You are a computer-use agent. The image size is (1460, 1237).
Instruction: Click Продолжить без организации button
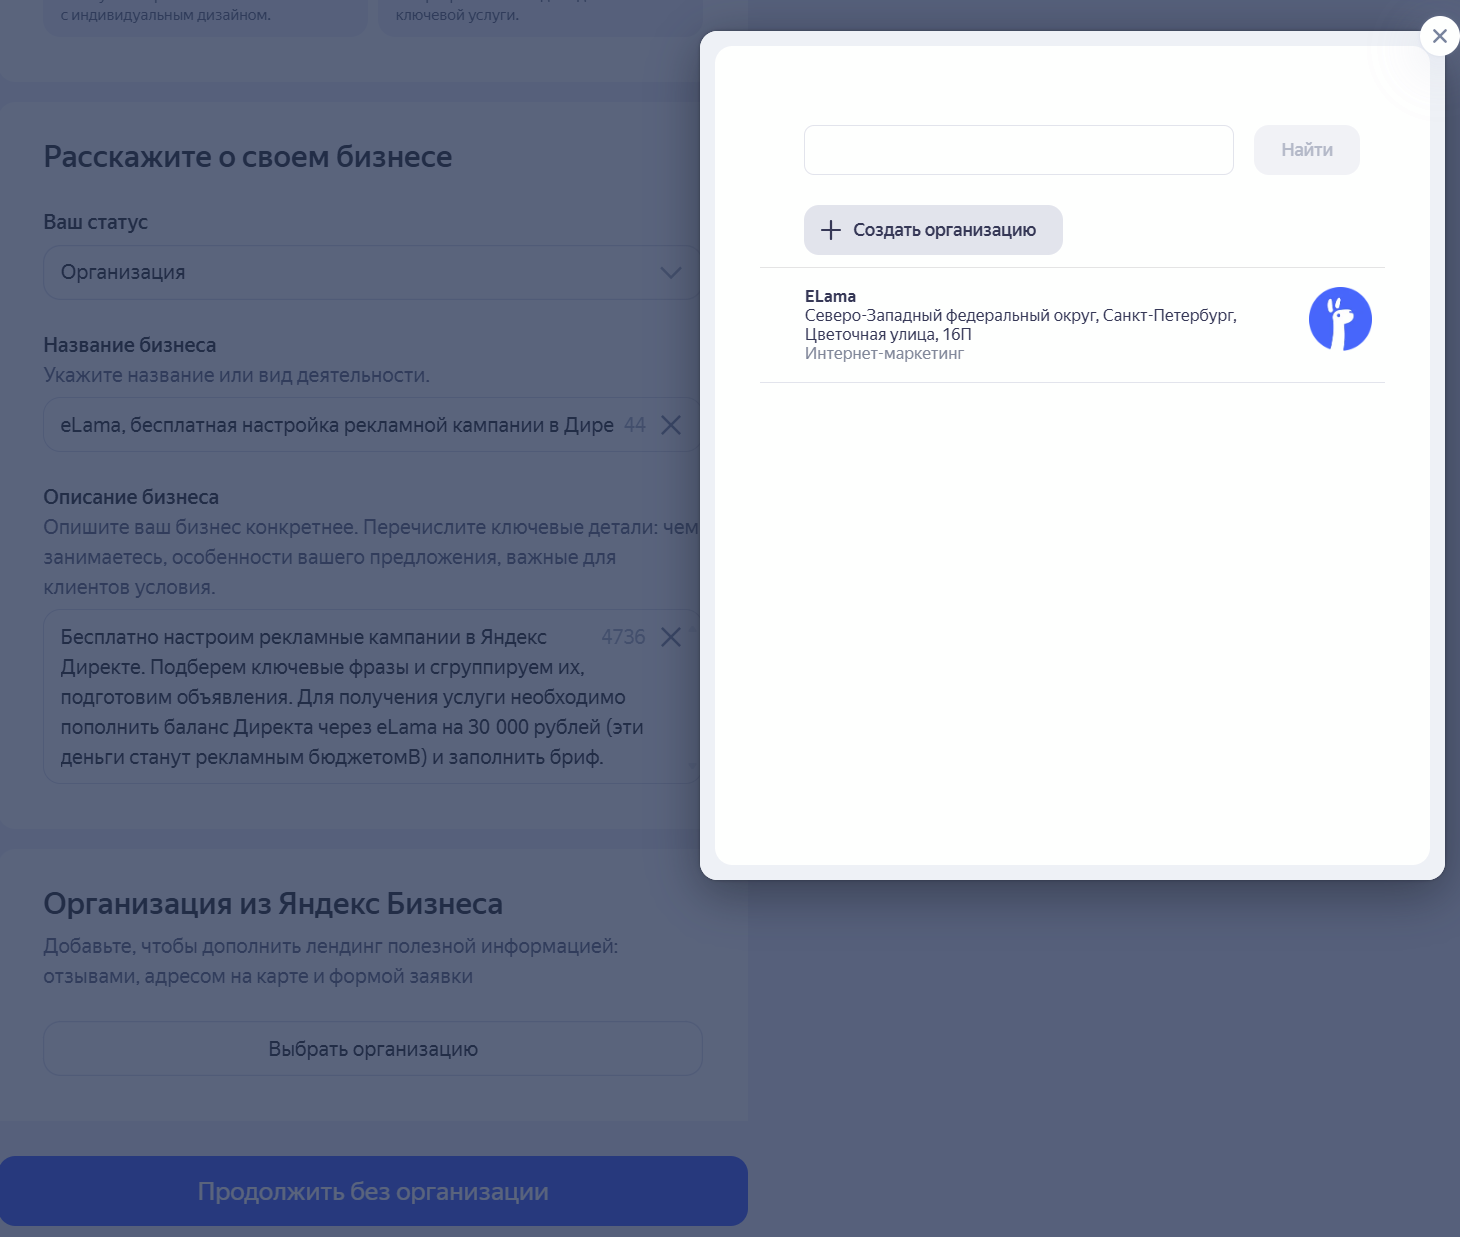tap(373, 1191)
